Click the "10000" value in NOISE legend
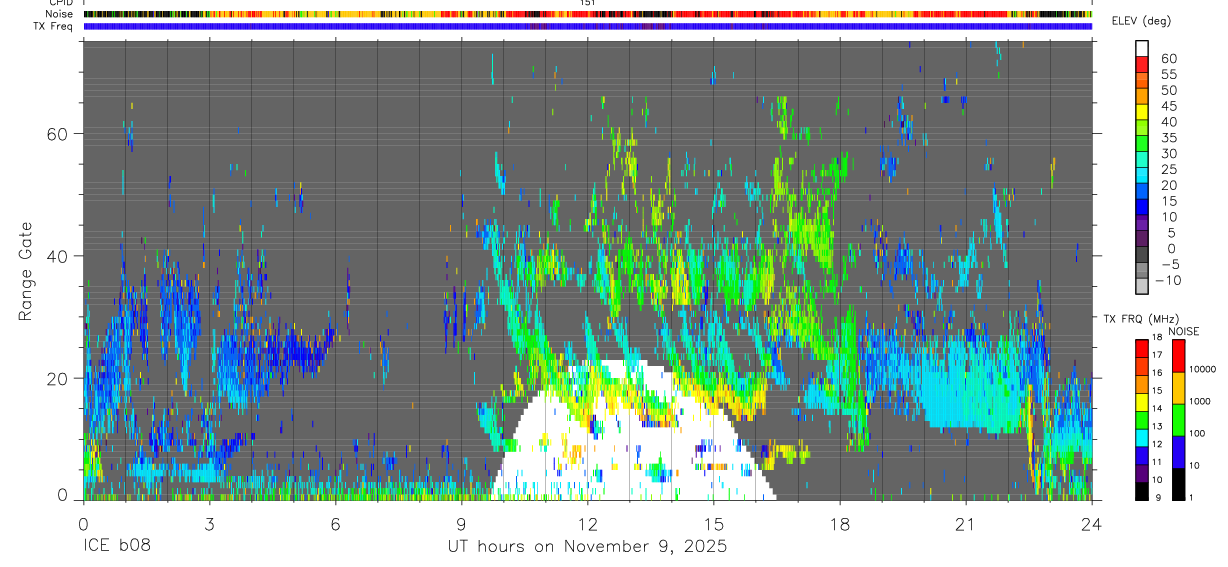The image size is (1228, 567). point(1203,369)
